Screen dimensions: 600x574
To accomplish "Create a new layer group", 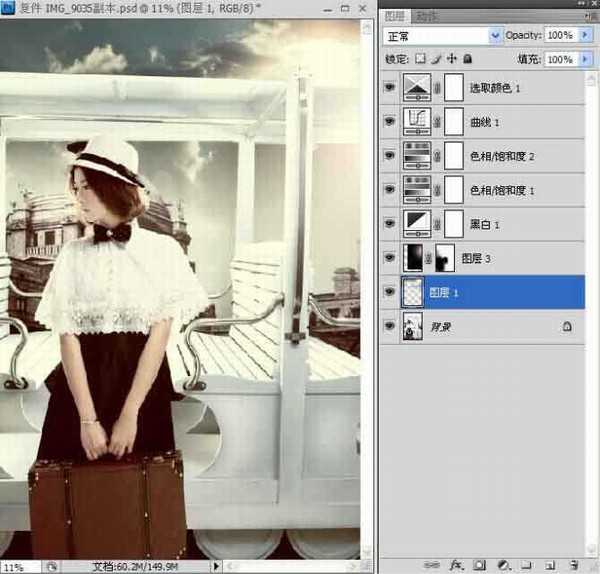I will pyautogui.click(x=525, y=564).
